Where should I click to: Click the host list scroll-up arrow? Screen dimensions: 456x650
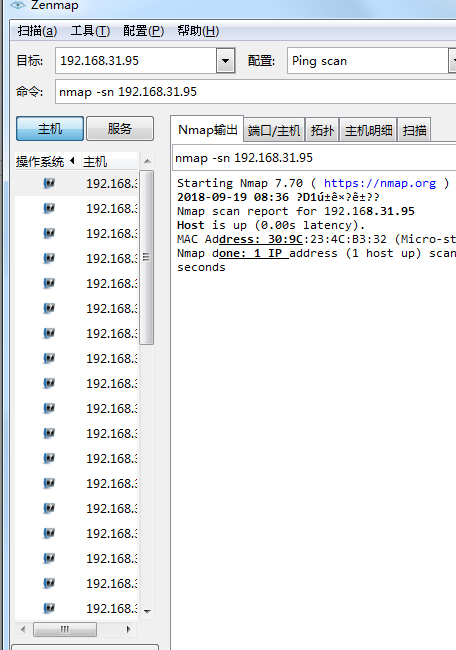[147, 161]
